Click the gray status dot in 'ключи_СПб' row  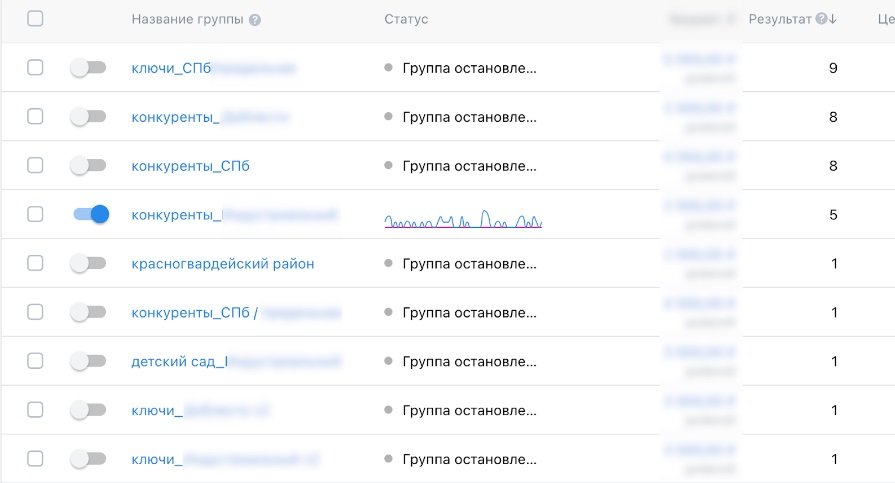(x=389, y=68)
